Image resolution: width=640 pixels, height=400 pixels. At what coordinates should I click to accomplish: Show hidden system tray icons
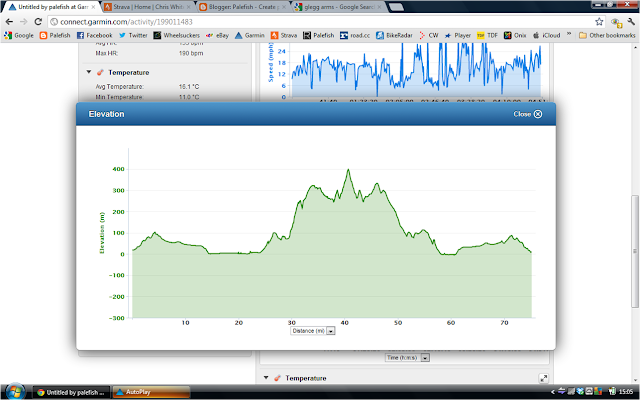coord(553,392)
